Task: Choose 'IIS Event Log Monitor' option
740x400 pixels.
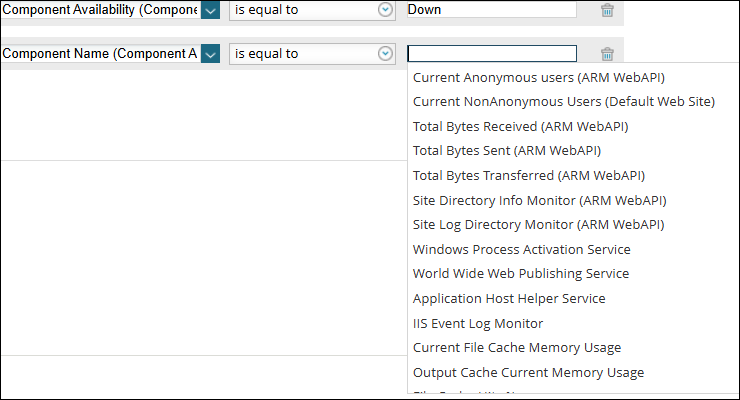Action: [477, 323]
